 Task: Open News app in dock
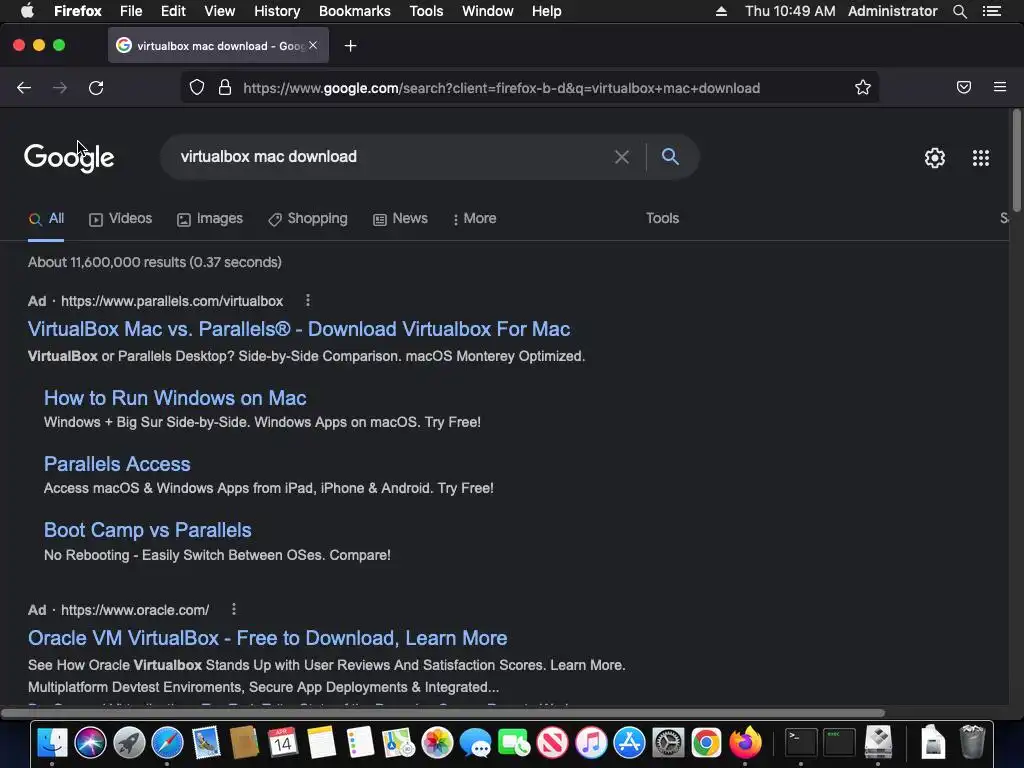point(552,743)
